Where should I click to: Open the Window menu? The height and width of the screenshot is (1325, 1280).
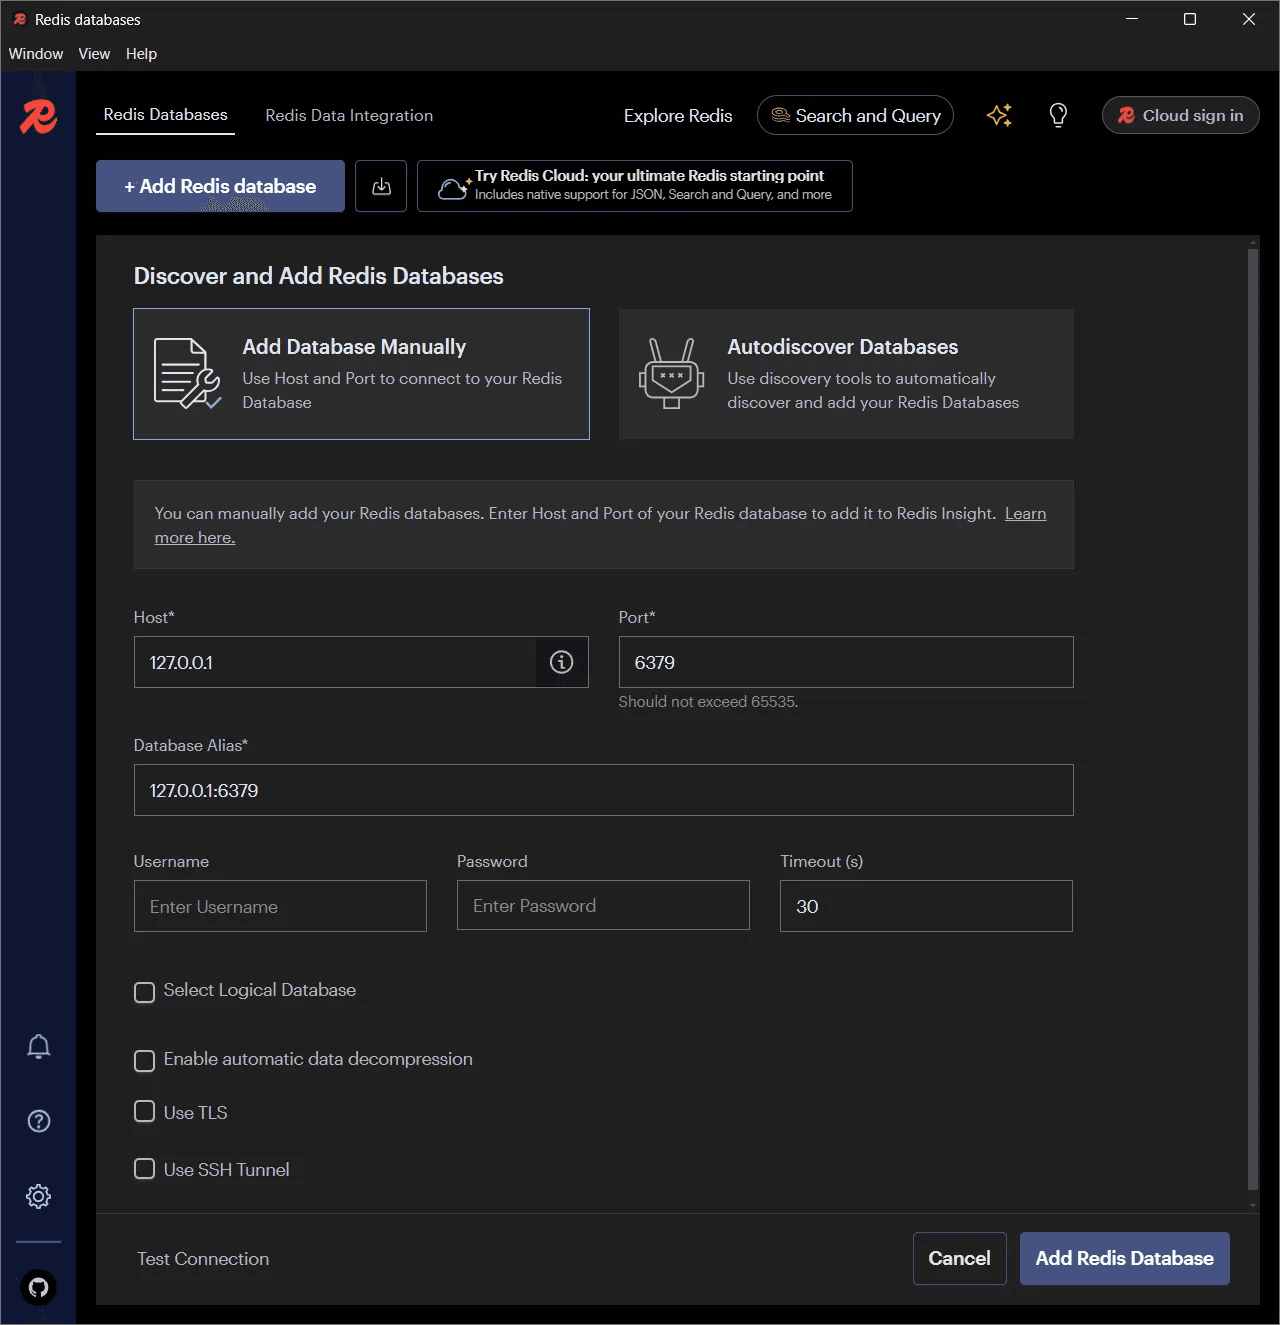pos(35,53)
